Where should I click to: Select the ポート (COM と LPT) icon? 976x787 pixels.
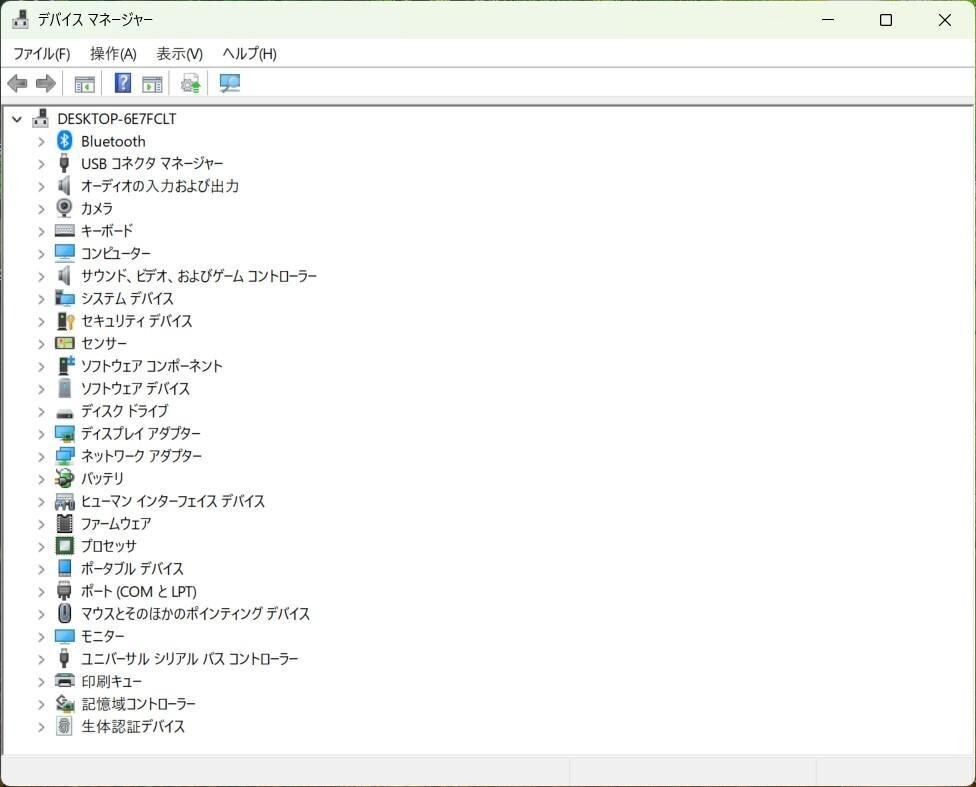[x=64, y=591]
